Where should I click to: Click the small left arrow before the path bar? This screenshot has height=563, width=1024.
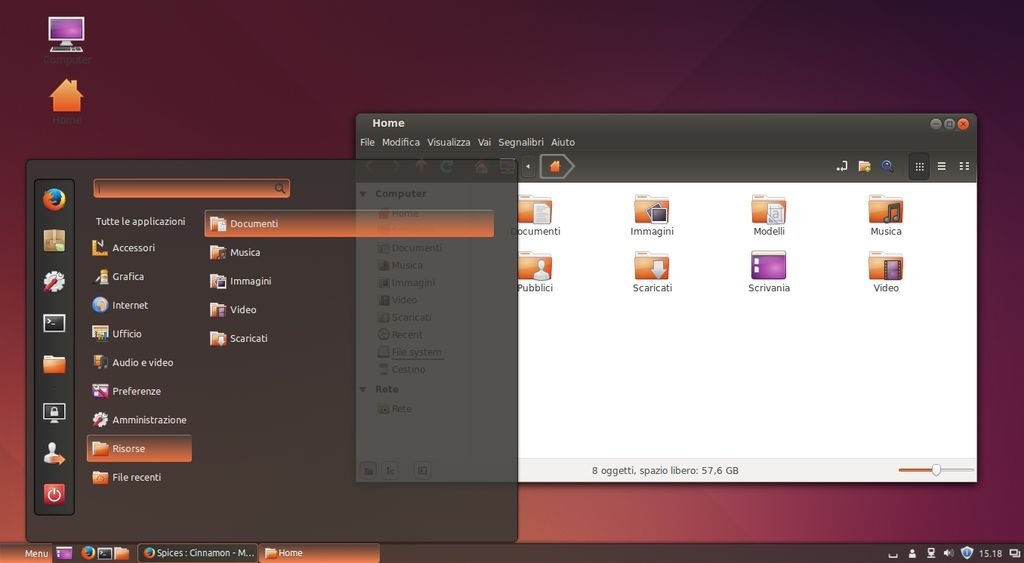(527, 167)
